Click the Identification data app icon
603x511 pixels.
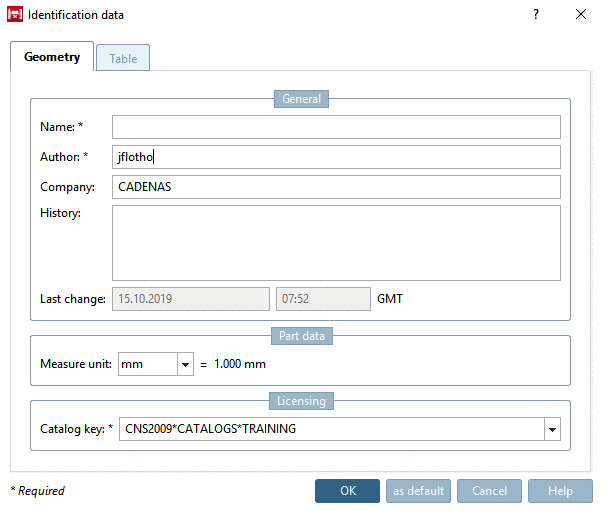tap(15, 15)
